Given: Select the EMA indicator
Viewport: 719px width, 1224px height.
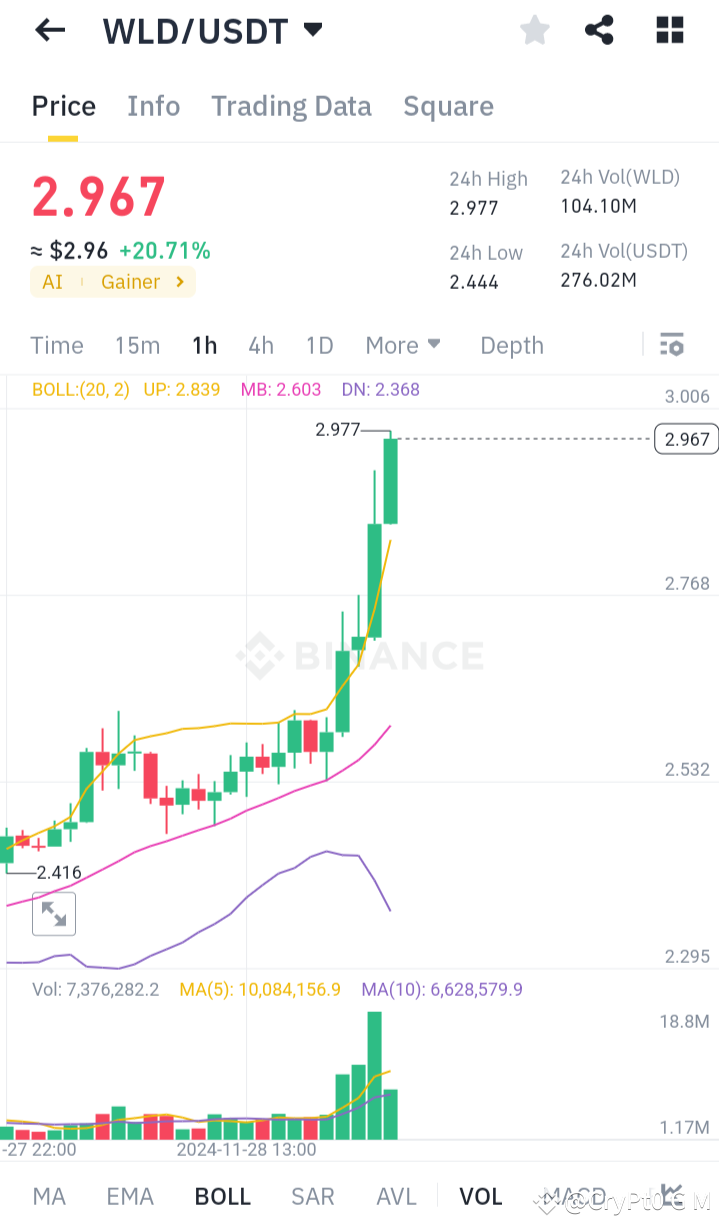Looking at the screenshot, I should [x=130, y=1195].
